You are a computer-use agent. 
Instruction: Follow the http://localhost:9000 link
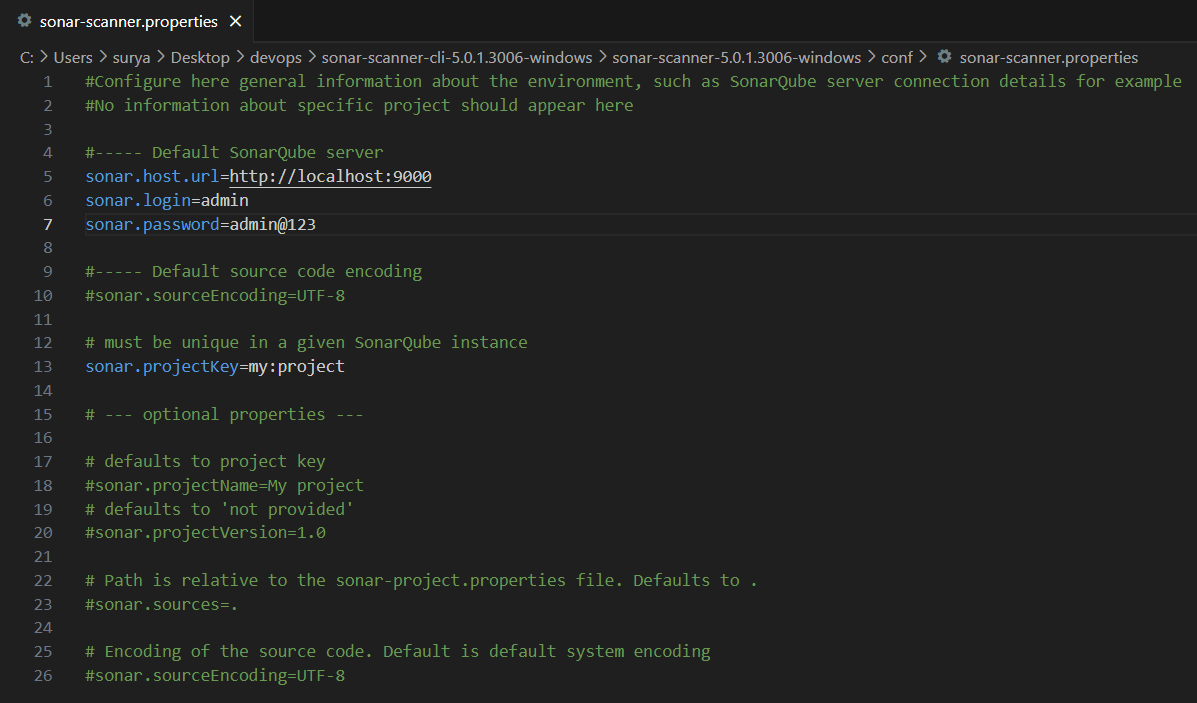(x=330, y=176)
